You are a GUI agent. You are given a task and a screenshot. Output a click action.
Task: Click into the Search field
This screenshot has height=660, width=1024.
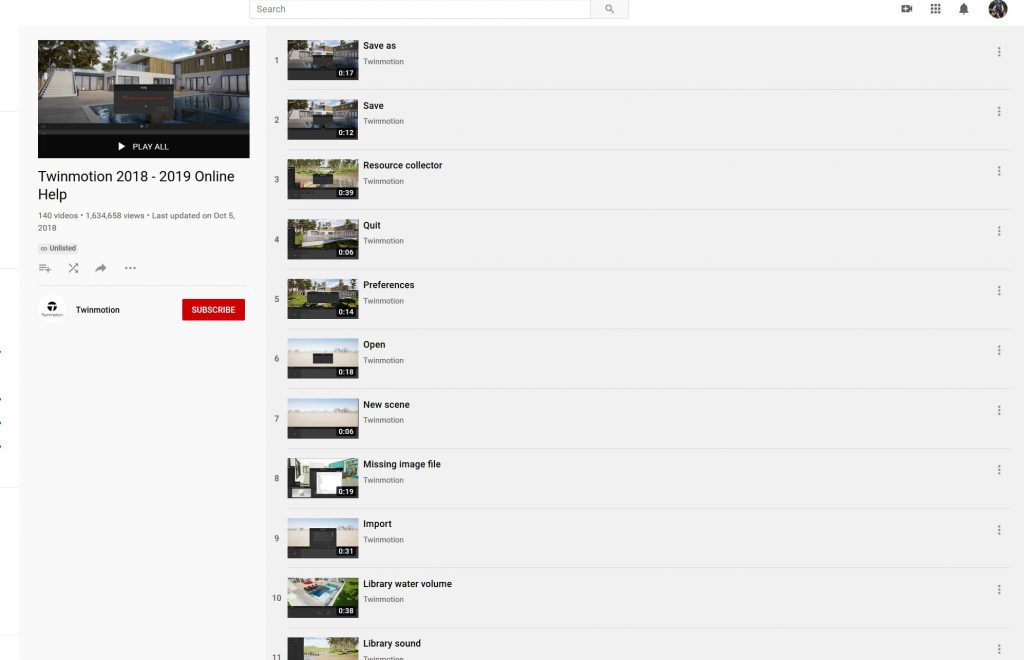pos(420,9)
